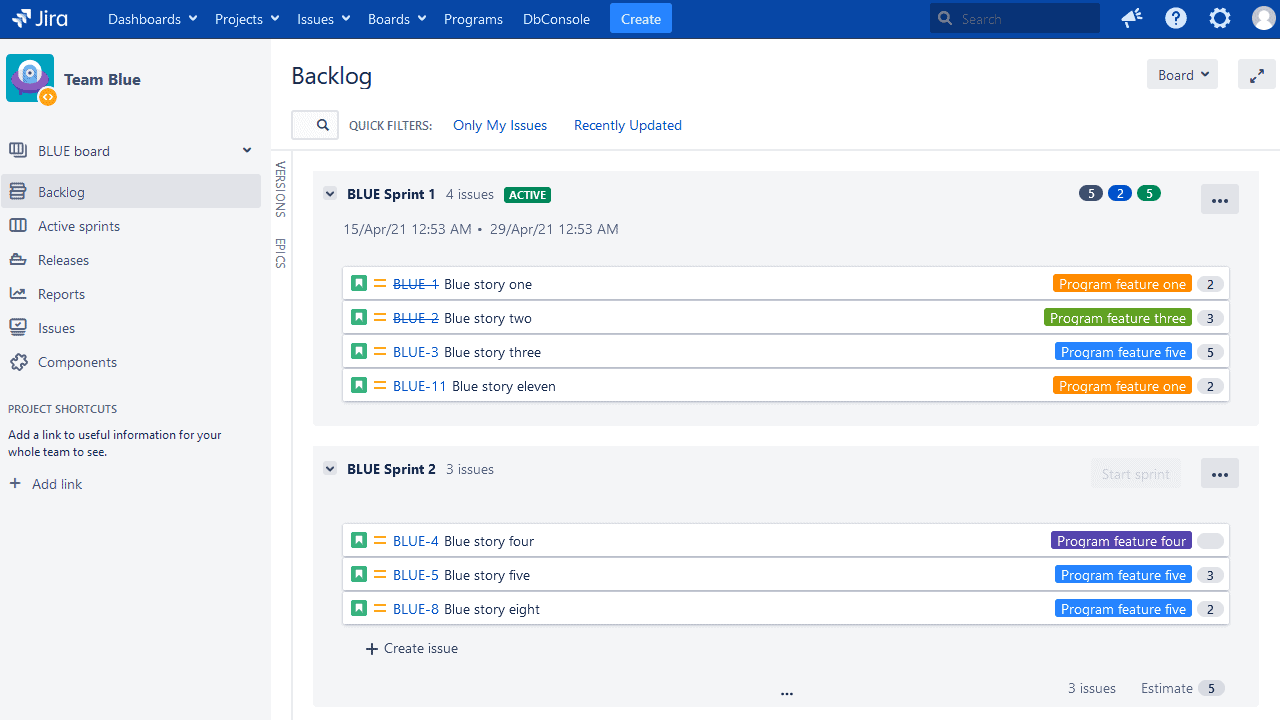1280x720 pixels.
Task: Open the Jira settings gear
Action: point(1219,18)
